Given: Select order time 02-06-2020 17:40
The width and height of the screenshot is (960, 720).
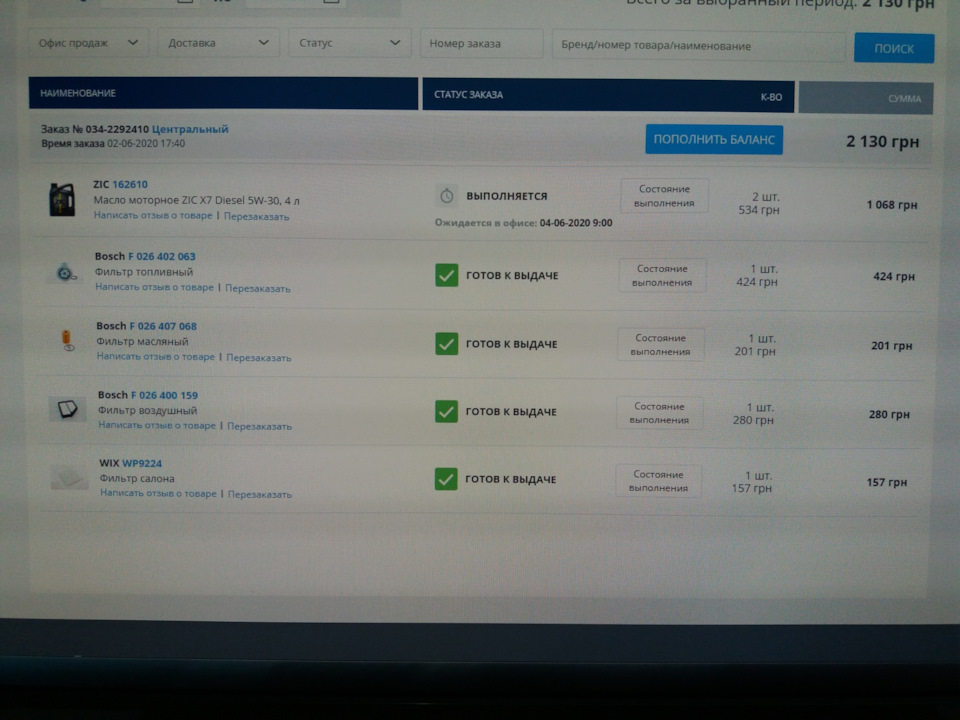Looking at the screenshot, I should [x=146, y=143].
